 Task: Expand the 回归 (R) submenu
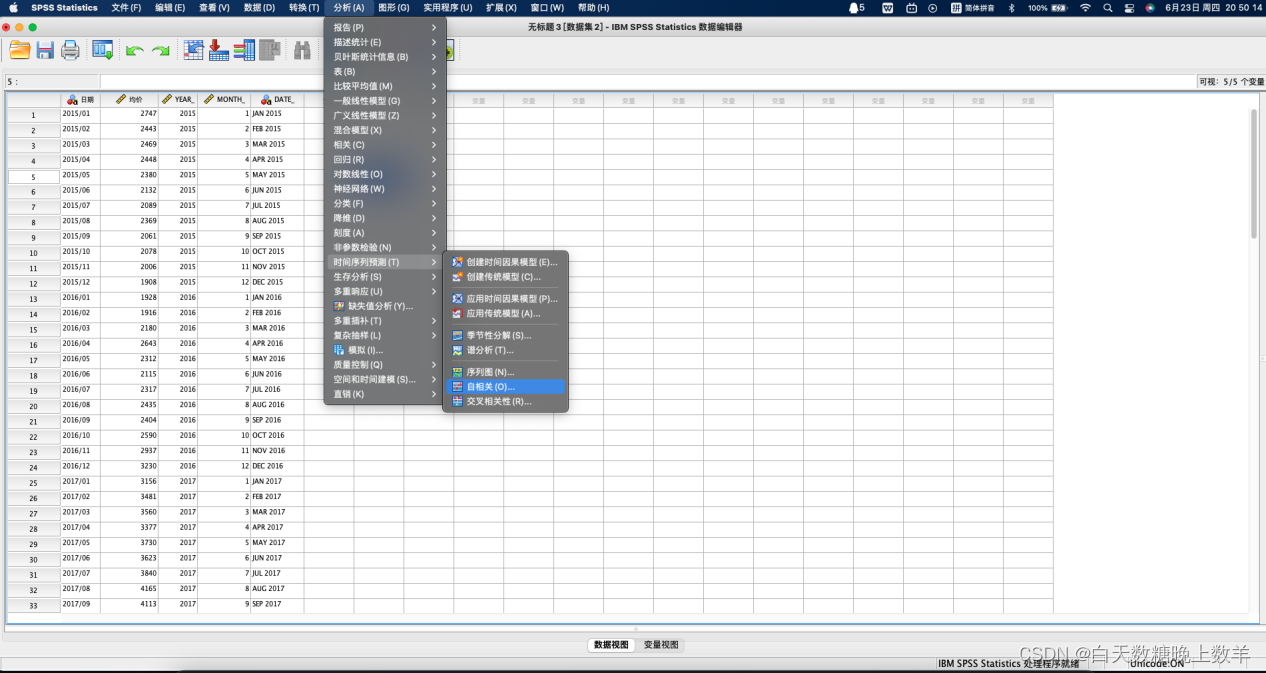tap(349, 160)
